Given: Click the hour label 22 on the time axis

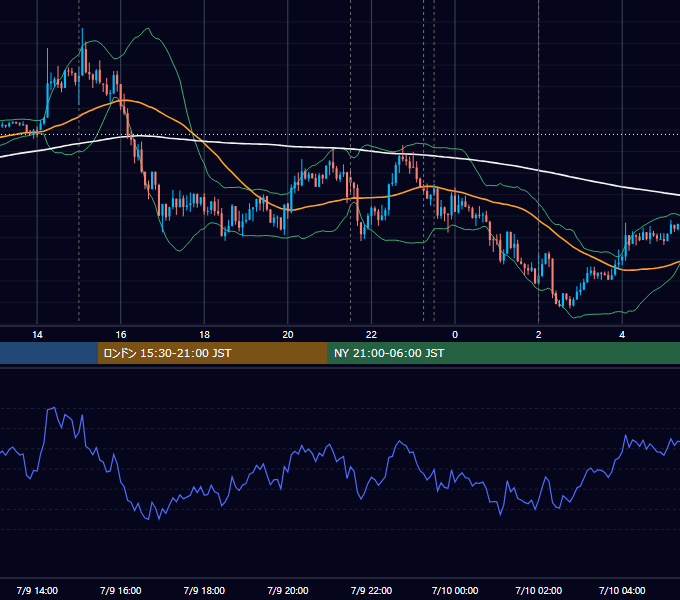Looking at the screenshot, I should point(371,335).
